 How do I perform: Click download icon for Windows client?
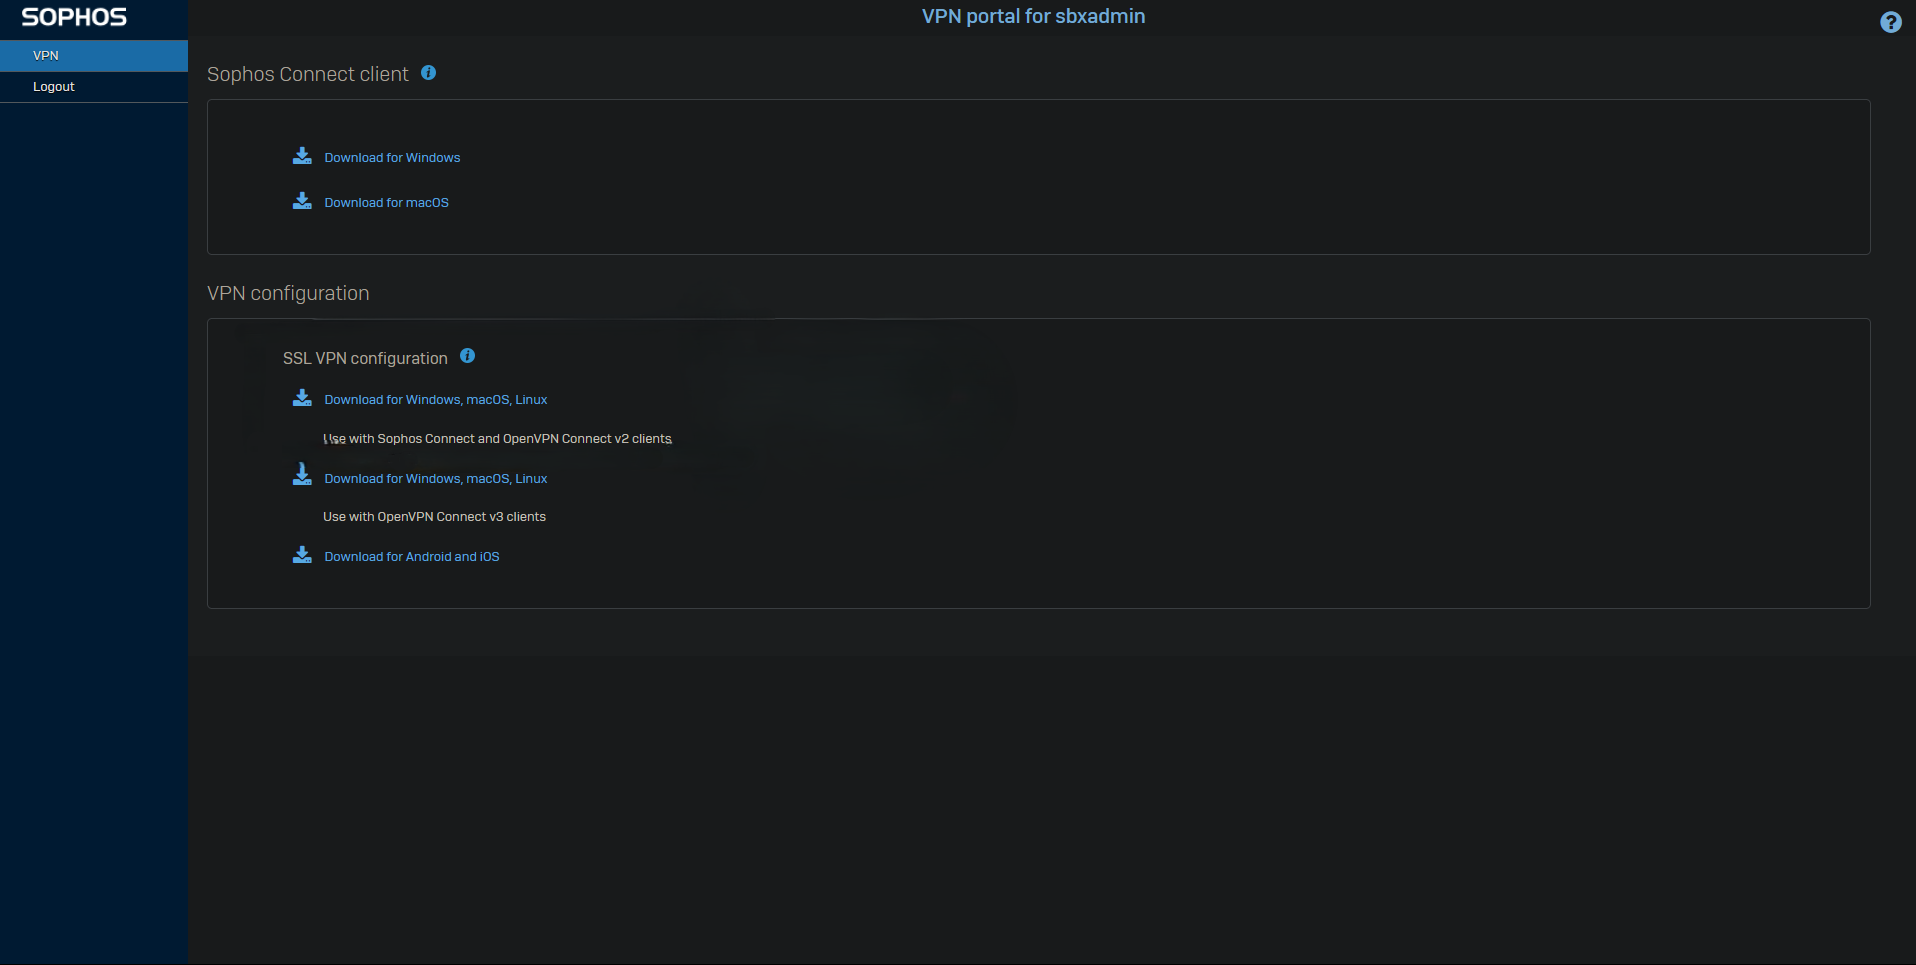[x=302, y=156]
